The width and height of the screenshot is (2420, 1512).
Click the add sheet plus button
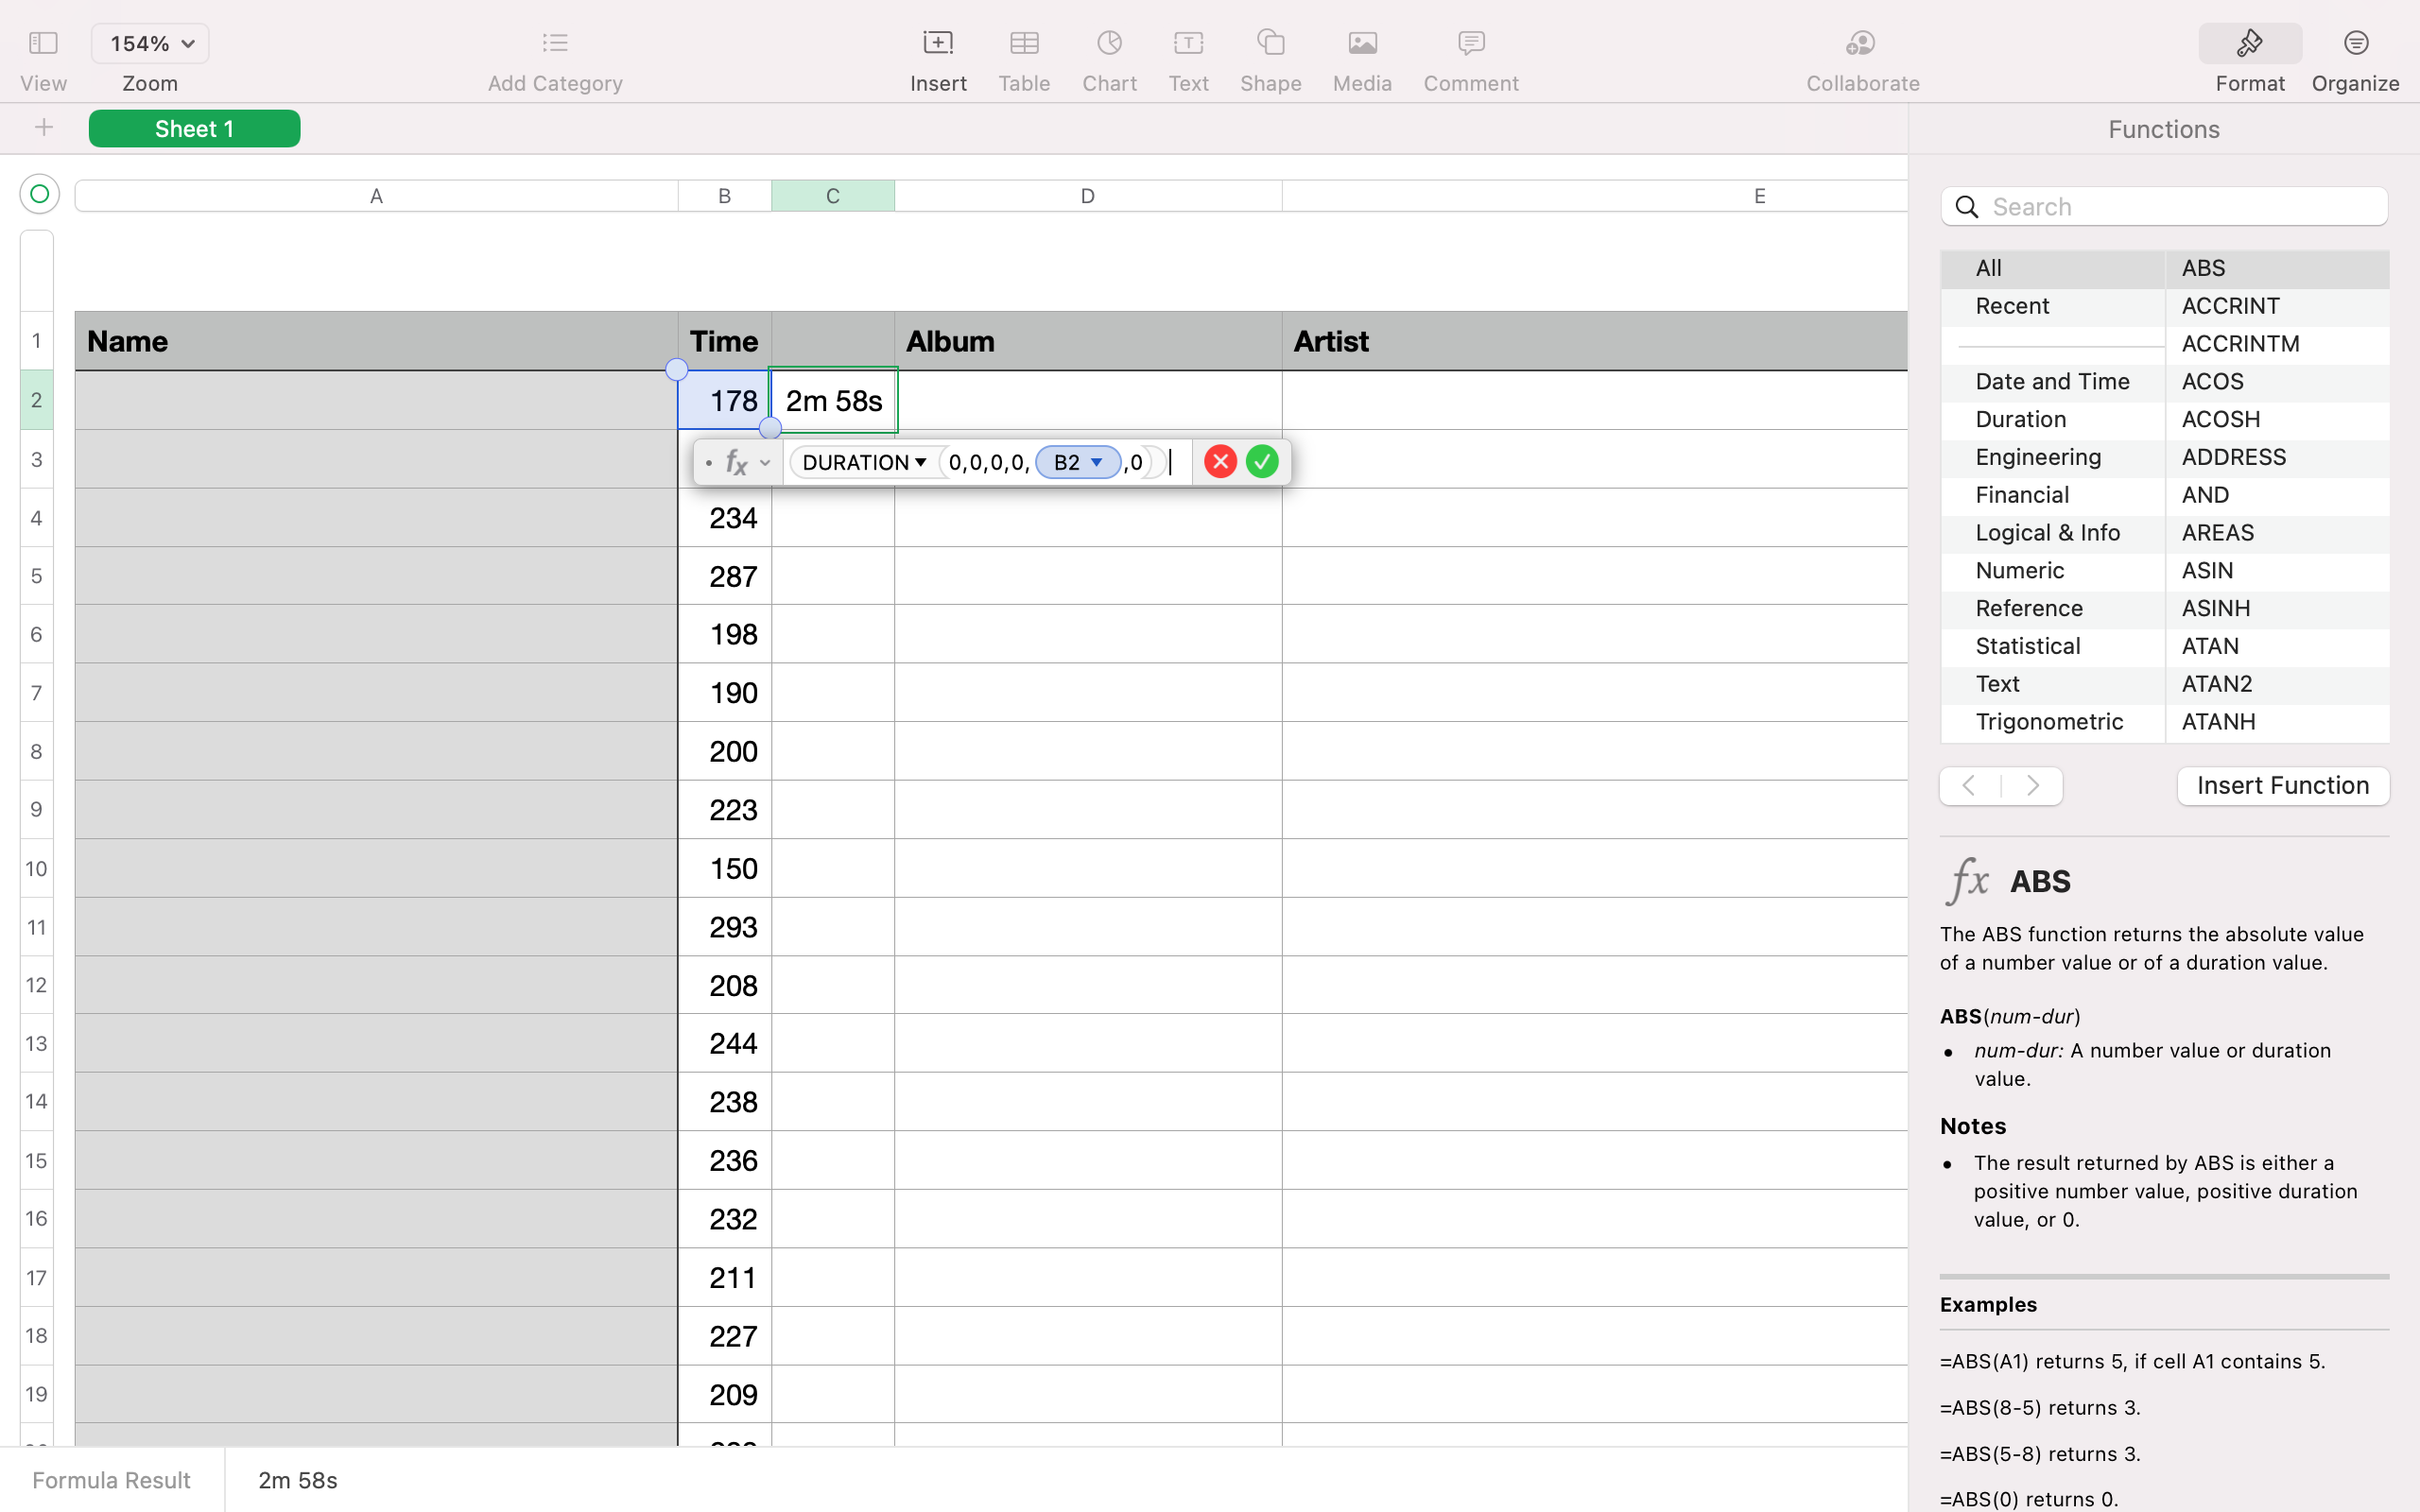coord(43,127)
